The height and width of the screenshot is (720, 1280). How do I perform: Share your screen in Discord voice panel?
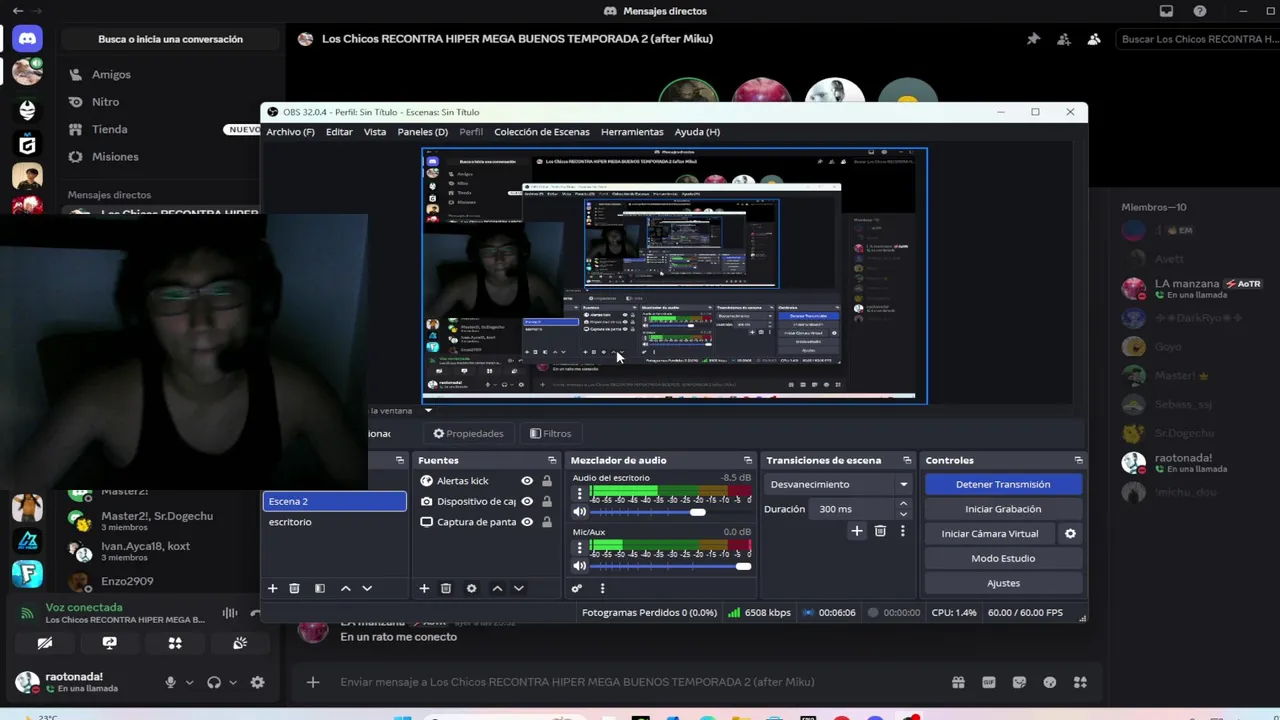tap(110, 643)
